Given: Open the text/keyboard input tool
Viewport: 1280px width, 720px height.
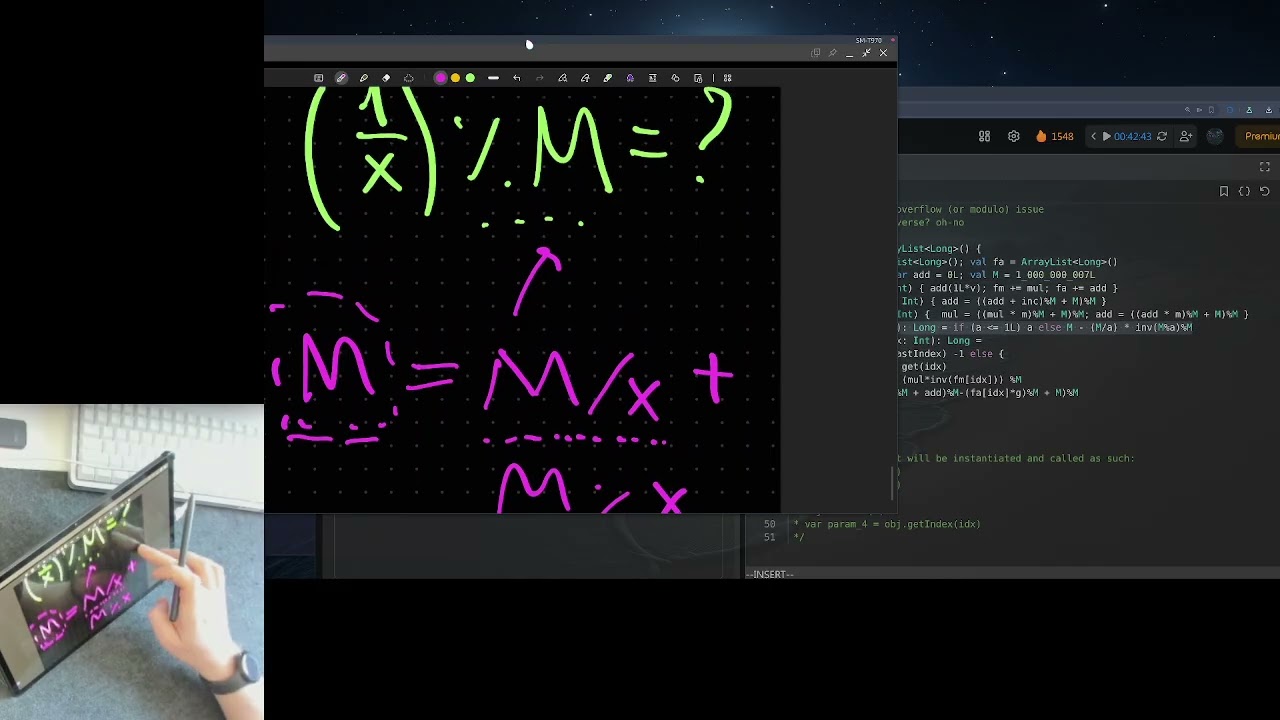Looking at the screenshot, I should tap(319, 78).
